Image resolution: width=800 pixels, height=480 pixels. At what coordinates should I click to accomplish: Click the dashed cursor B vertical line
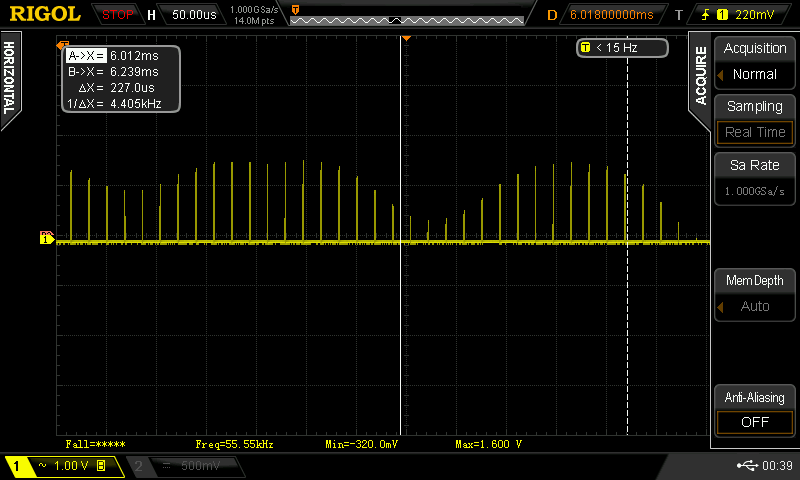tap(627, 235)
